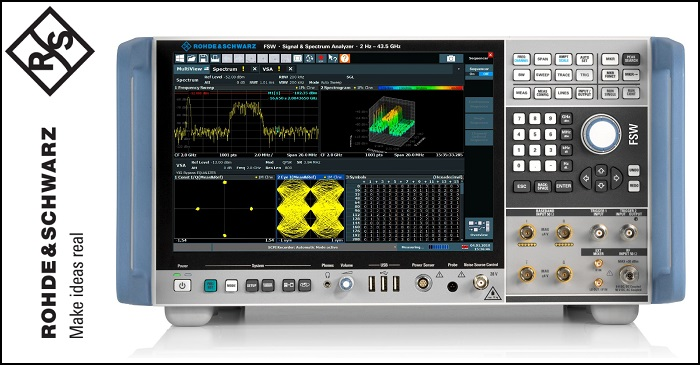This screenshot has width=700, height=365.
Task: Click the REDO key
Action: [633, 186]
